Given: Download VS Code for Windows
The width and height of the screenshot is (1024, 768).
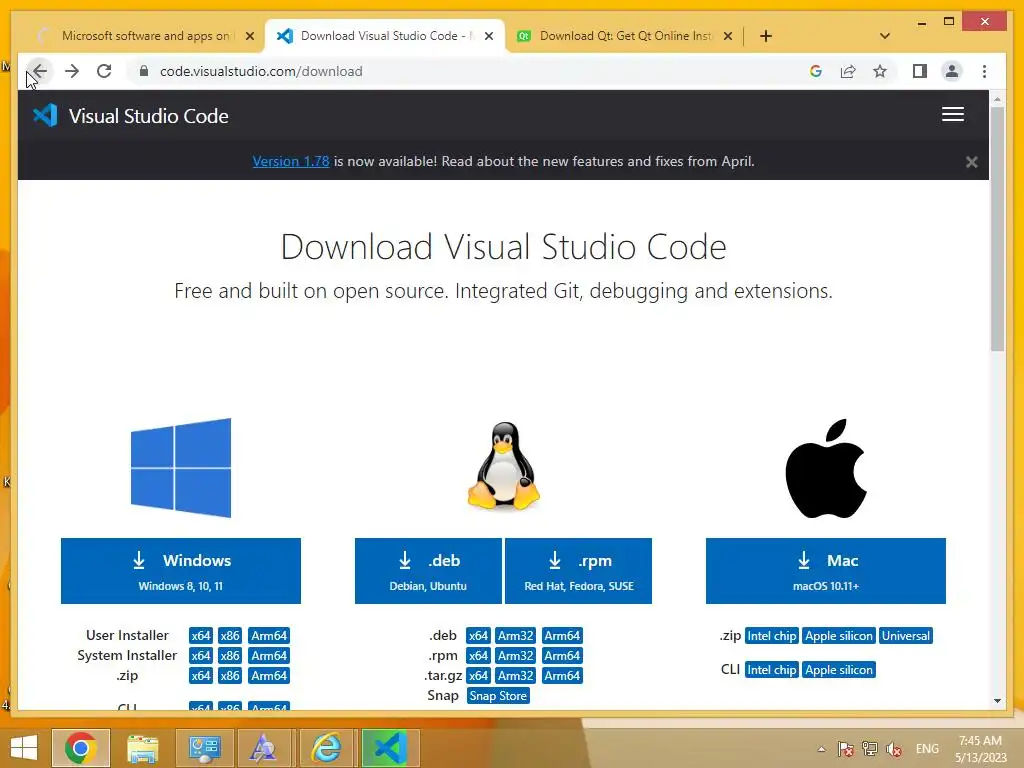Looking at the screenshot, I should pos(181,571).
